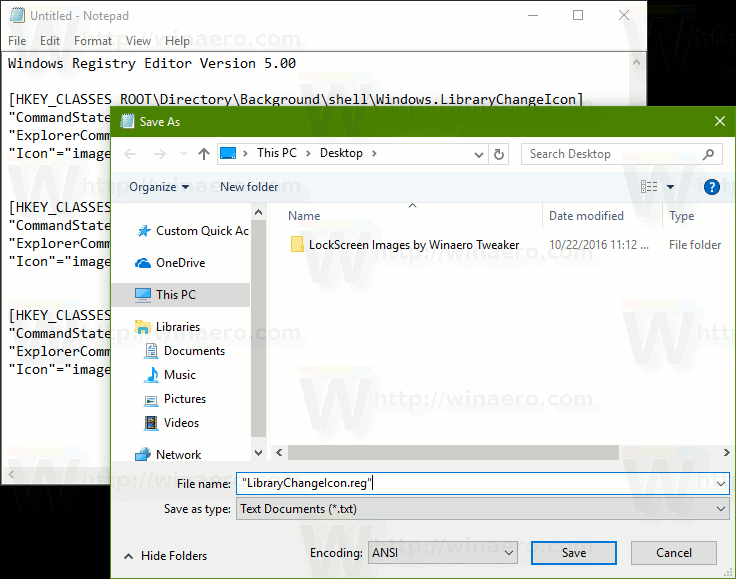This screenshot has height=579, width=736.
Task: Click the LockScreen Images folder icon
Action: coord(297,244)
